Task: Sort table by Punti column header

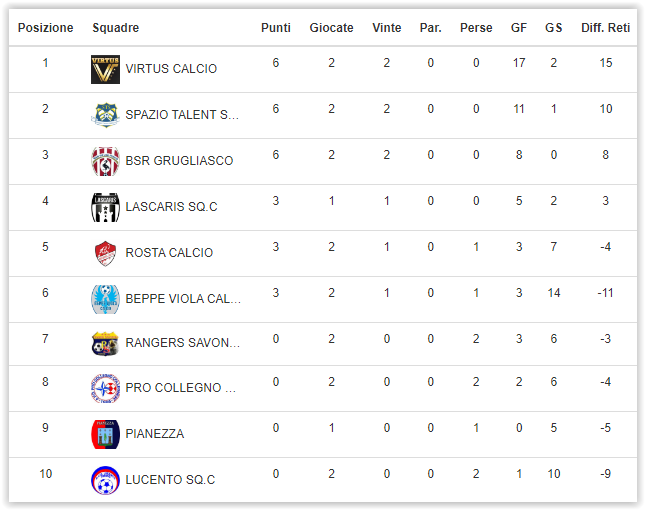Action: [x=276, y=28]
